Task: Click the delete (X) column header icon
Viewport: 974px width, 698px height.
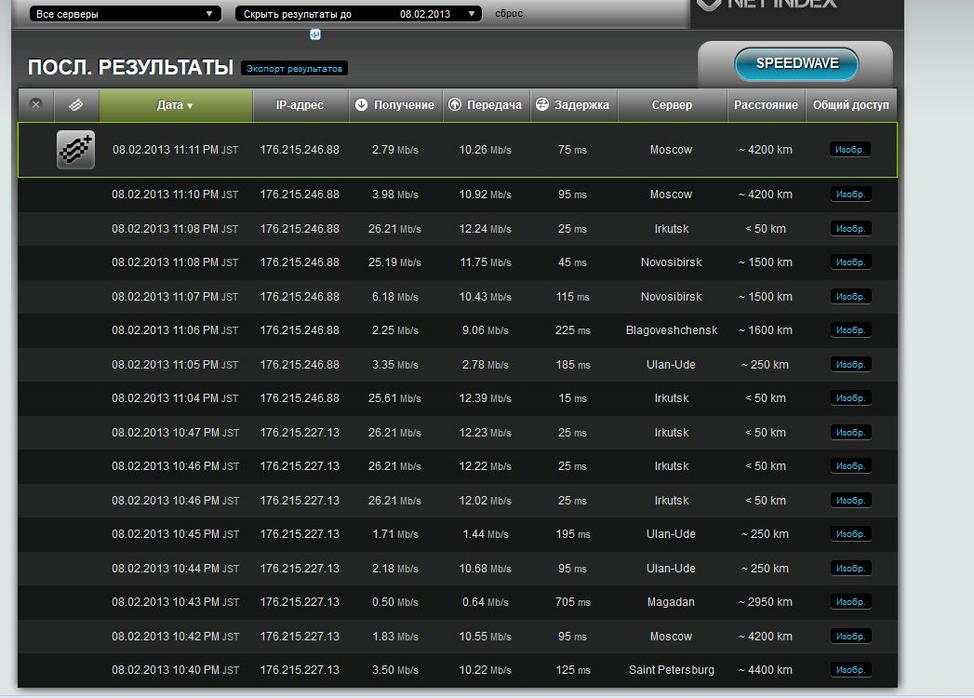Action: click(36, 104)
